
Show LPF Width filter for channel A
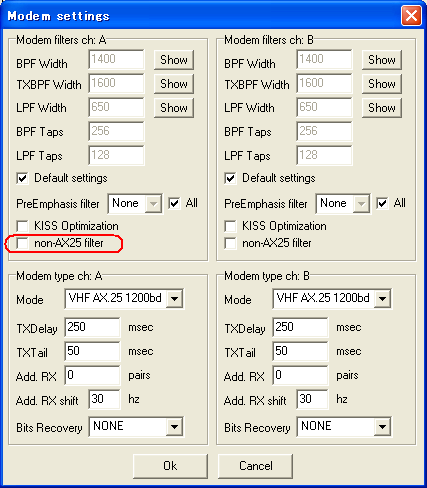click(174, 108)
